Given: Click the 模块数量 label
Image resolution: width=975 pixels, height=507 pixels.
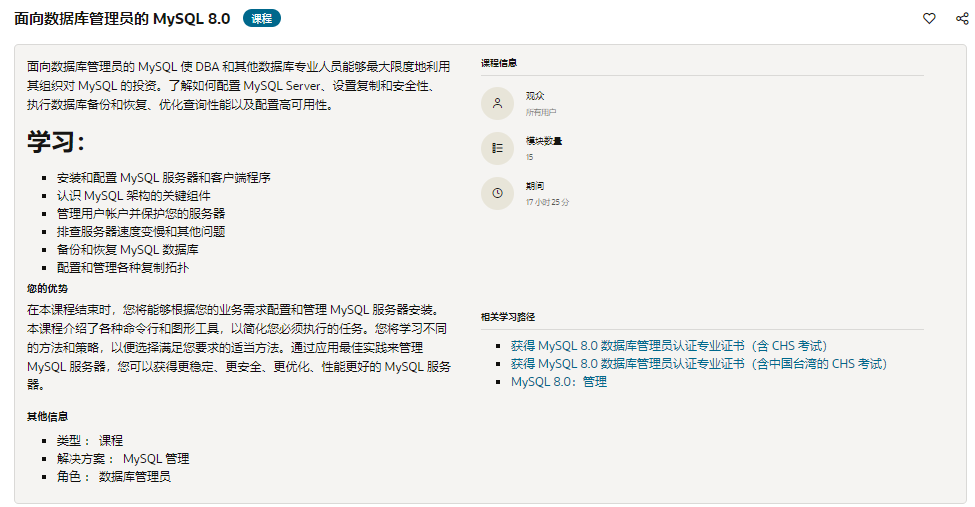Looking at the screenshot, I should coord(543,141).
